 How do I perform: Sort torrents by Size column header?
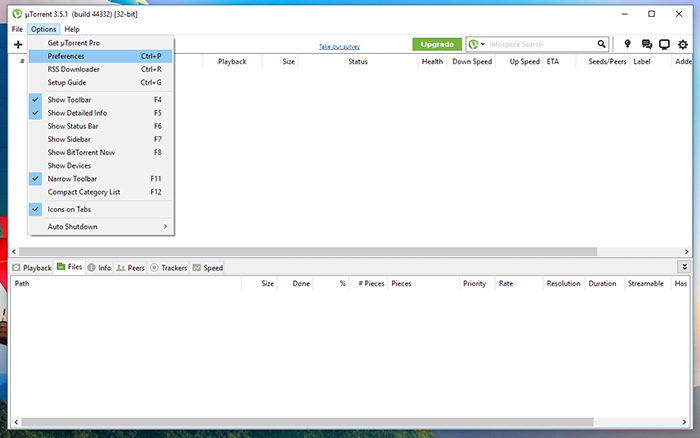point(280,62)
